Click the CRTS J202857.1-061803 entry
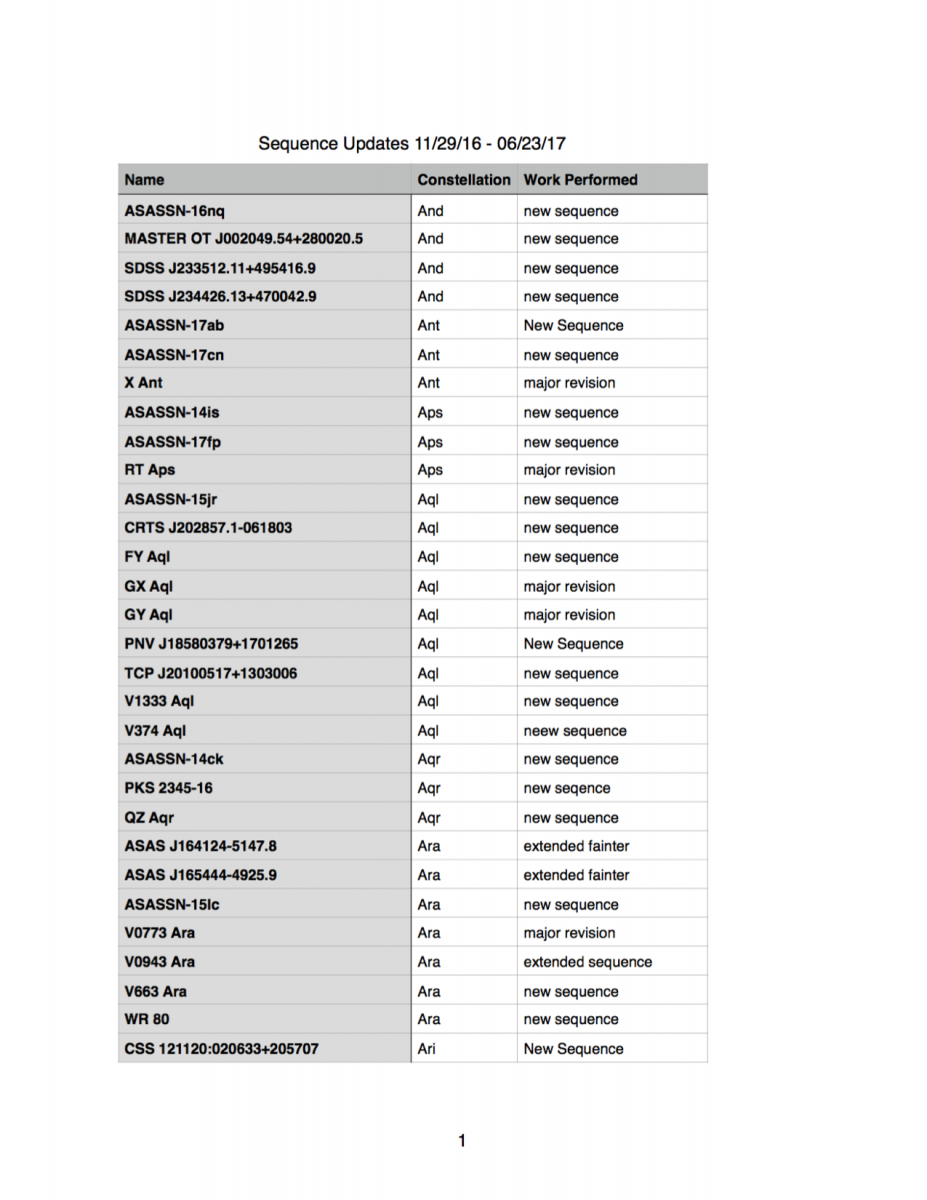The image size is (927, 1200). pos(208,528)
